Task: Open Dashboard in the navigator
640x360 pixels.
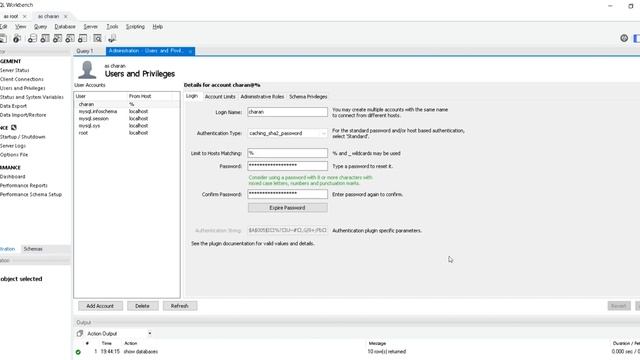Action: tap(13, 177)
